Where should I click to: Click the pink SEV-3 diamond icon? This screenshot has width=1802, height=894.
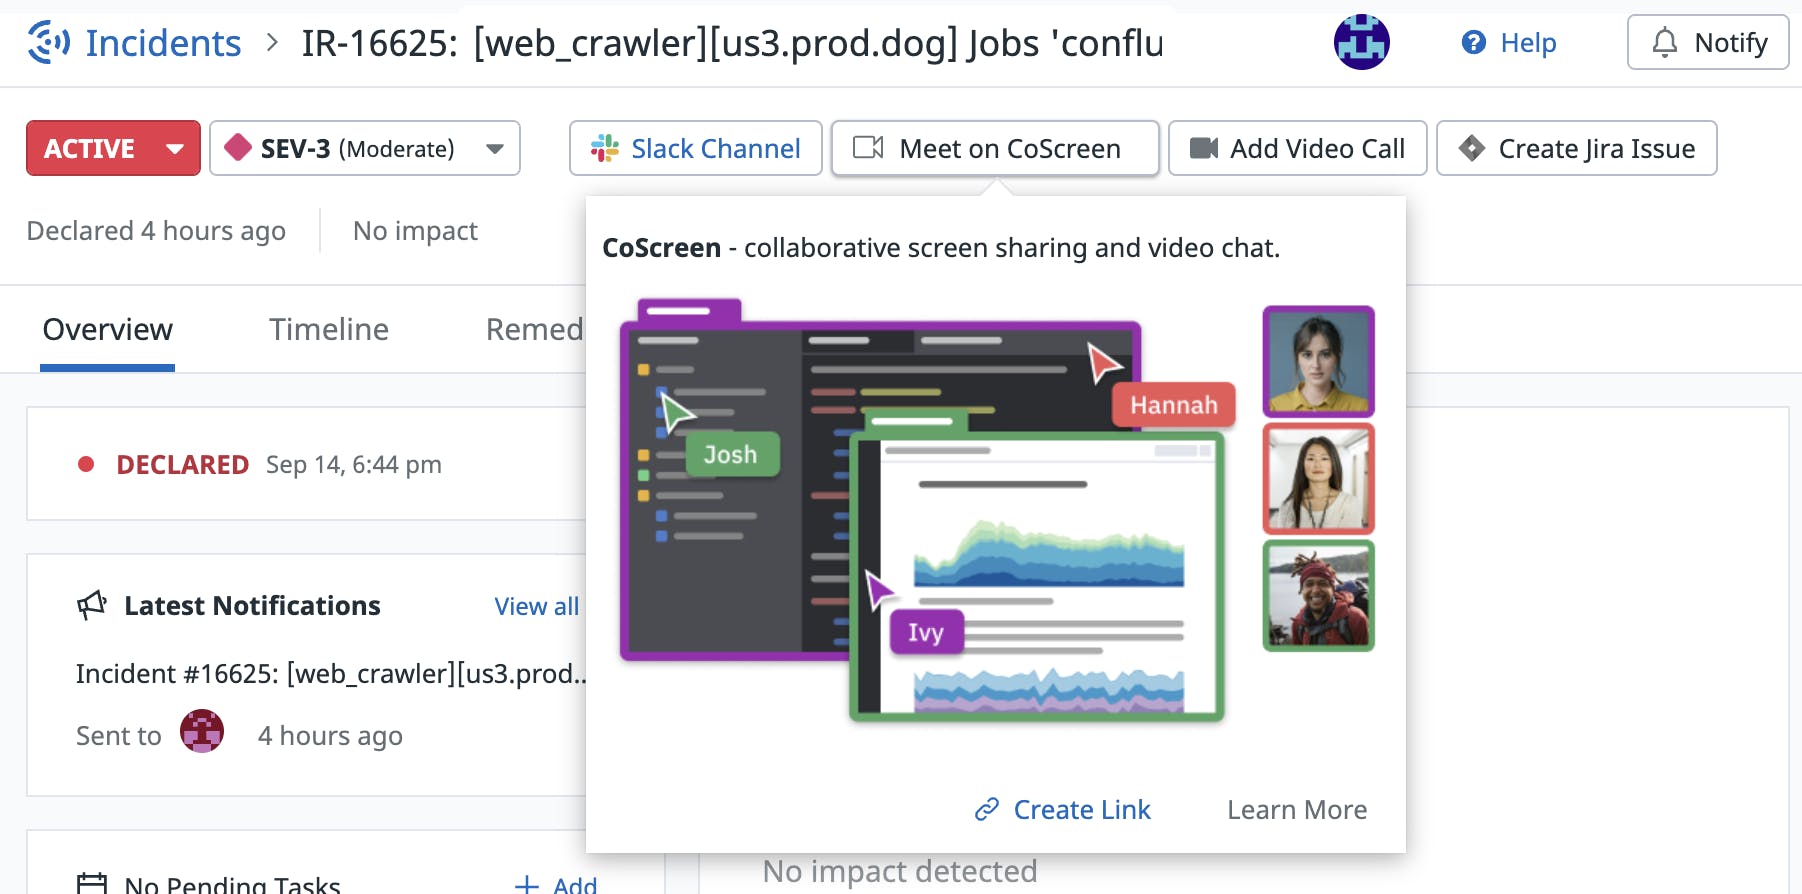point(238,148)
